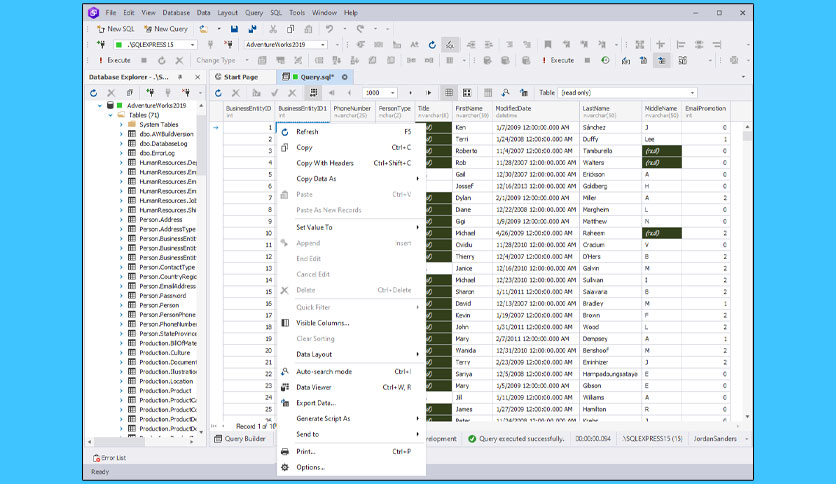Viewport: 836px width, 484px height.
Task: Collapse the AdventureWorks2019 tree node
Action: click(100, 106)
